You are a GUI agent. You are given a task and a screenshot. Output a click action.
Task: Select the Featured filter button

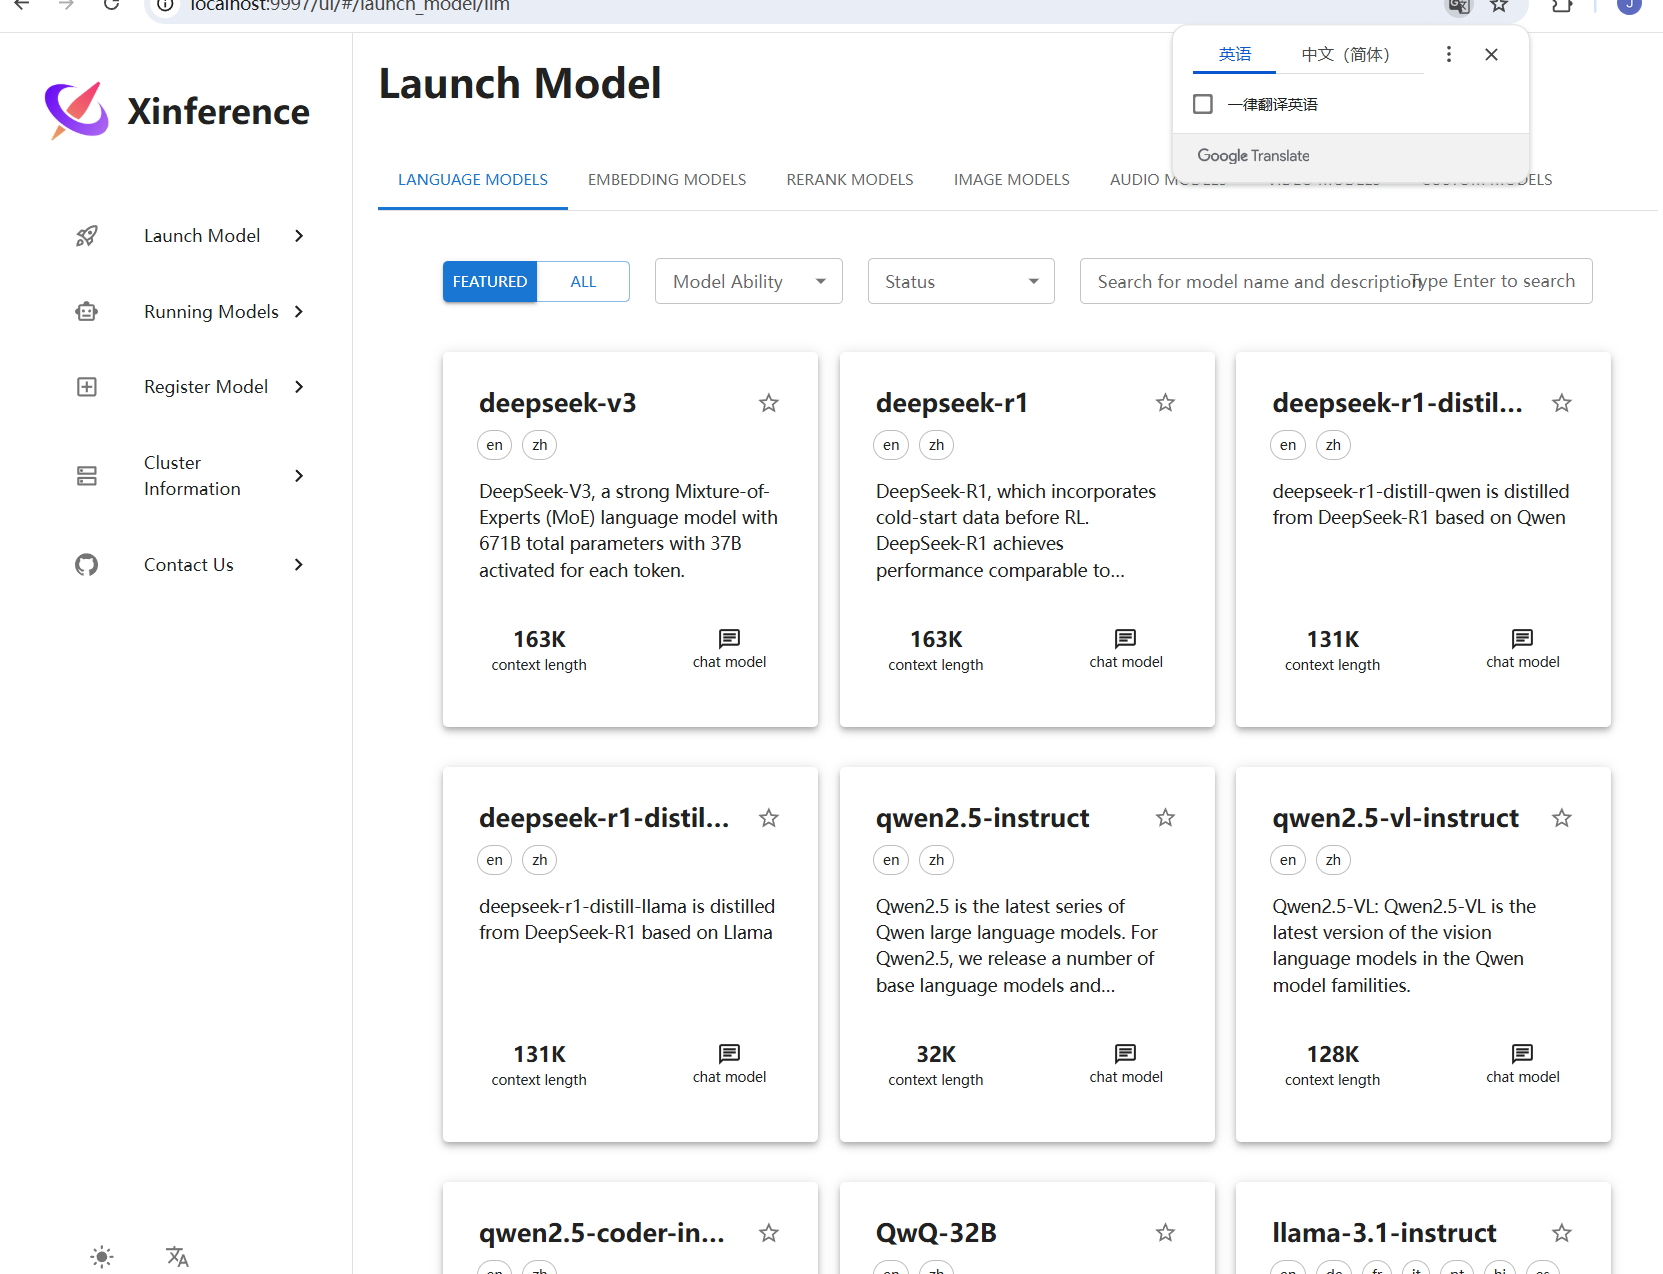point(490,282)
